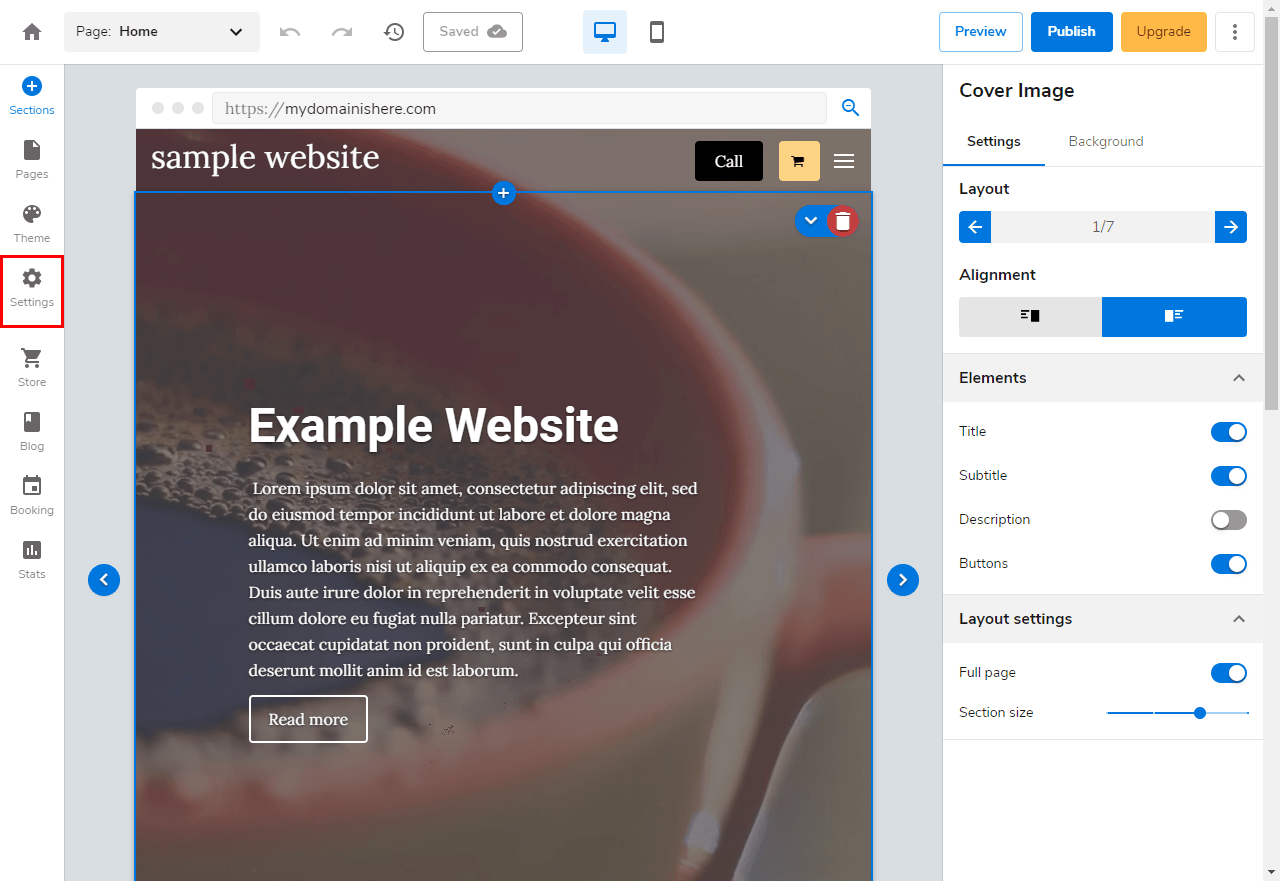1280x881 pixels.
Task: Go to previous layout with canvas left arrow
Action: (104, 580)
